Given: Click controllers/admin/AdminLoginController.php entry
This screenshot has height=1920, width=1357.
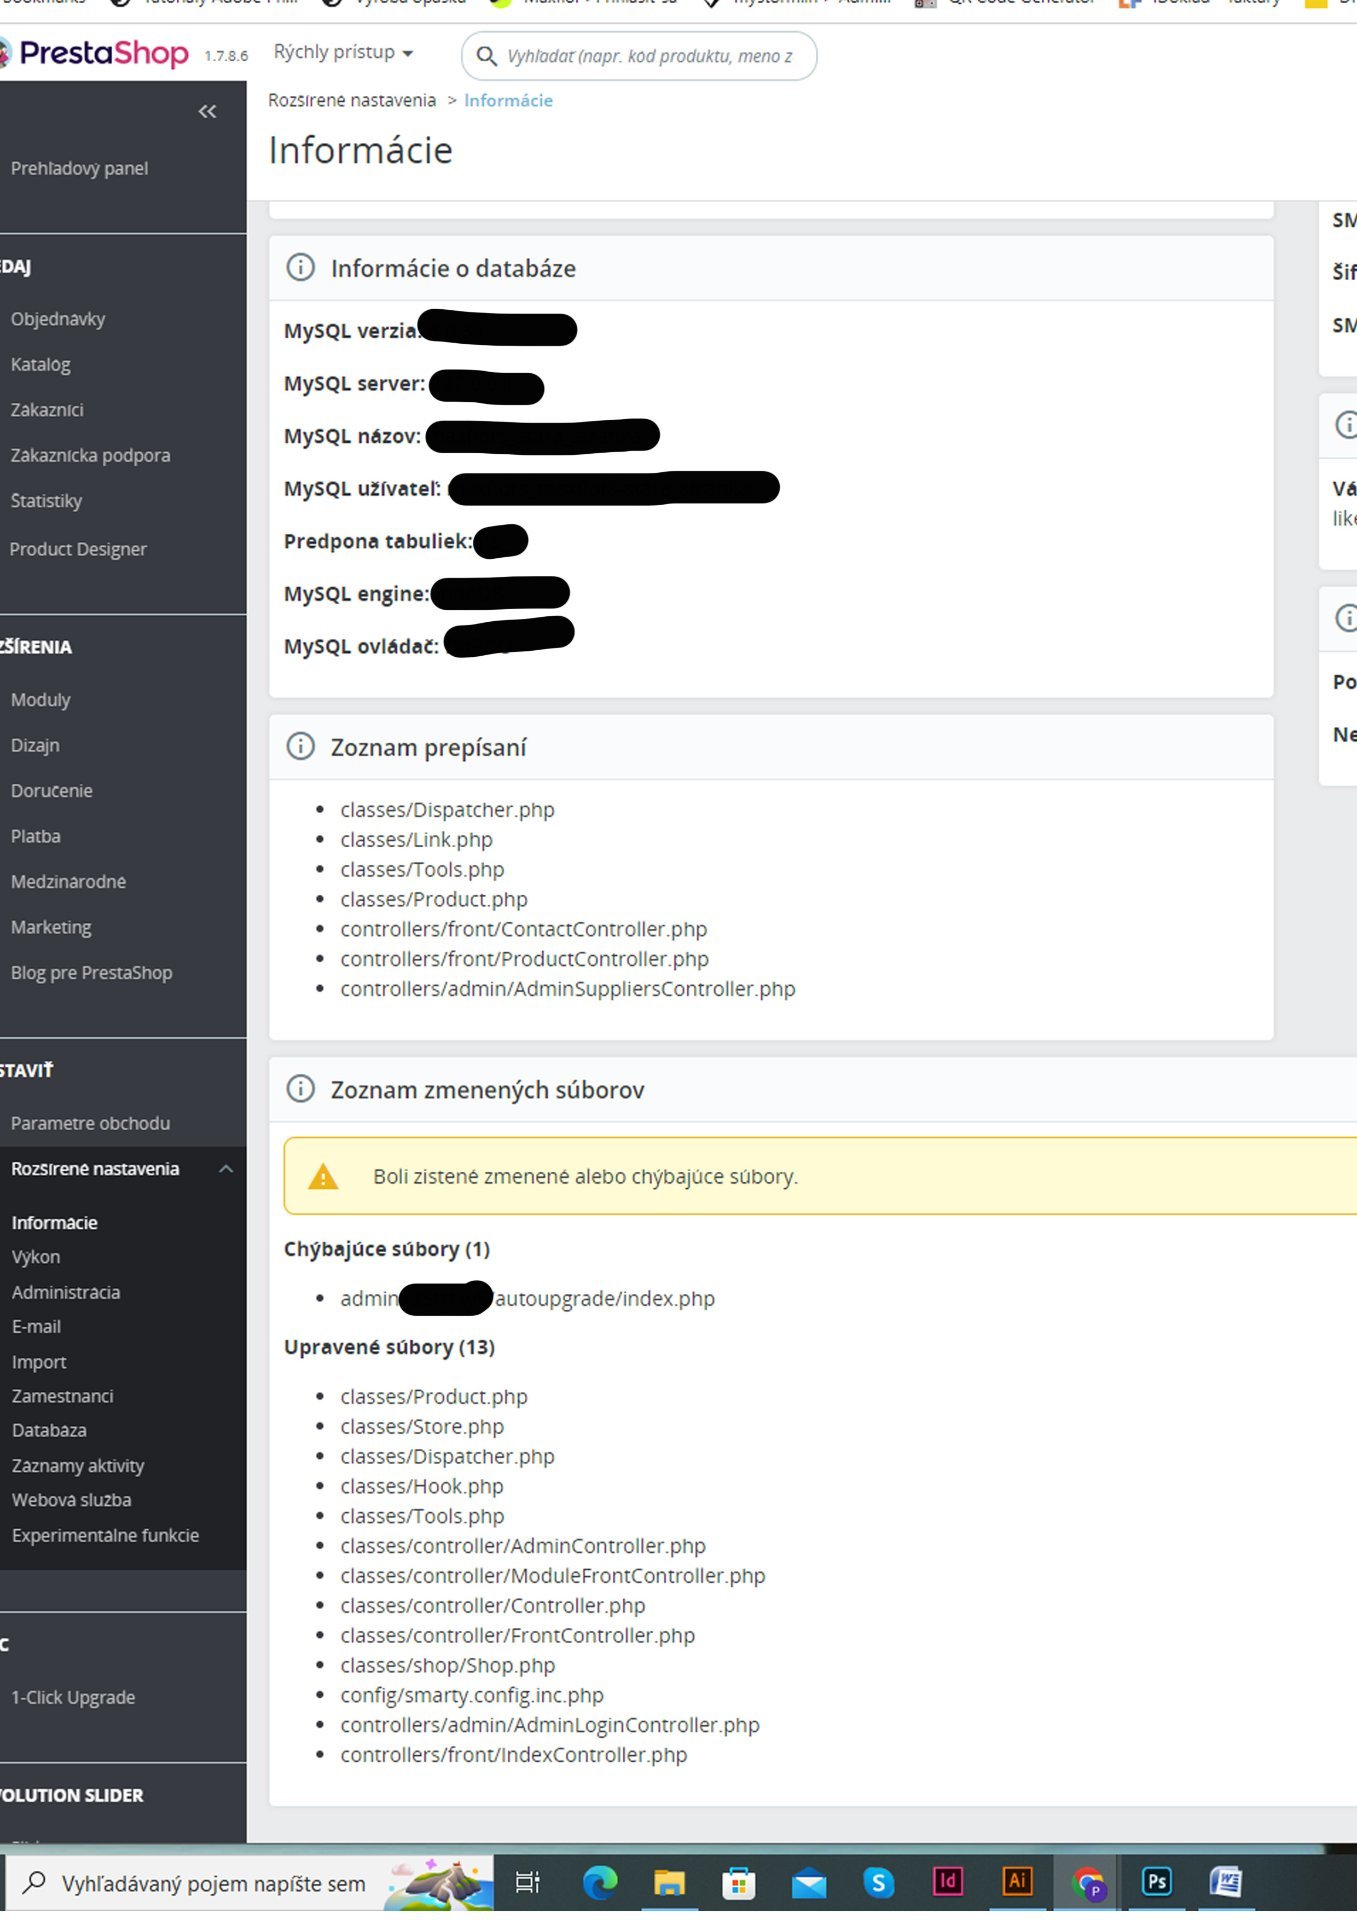Looking at the screenshot, I should (x=550, y=1725).
